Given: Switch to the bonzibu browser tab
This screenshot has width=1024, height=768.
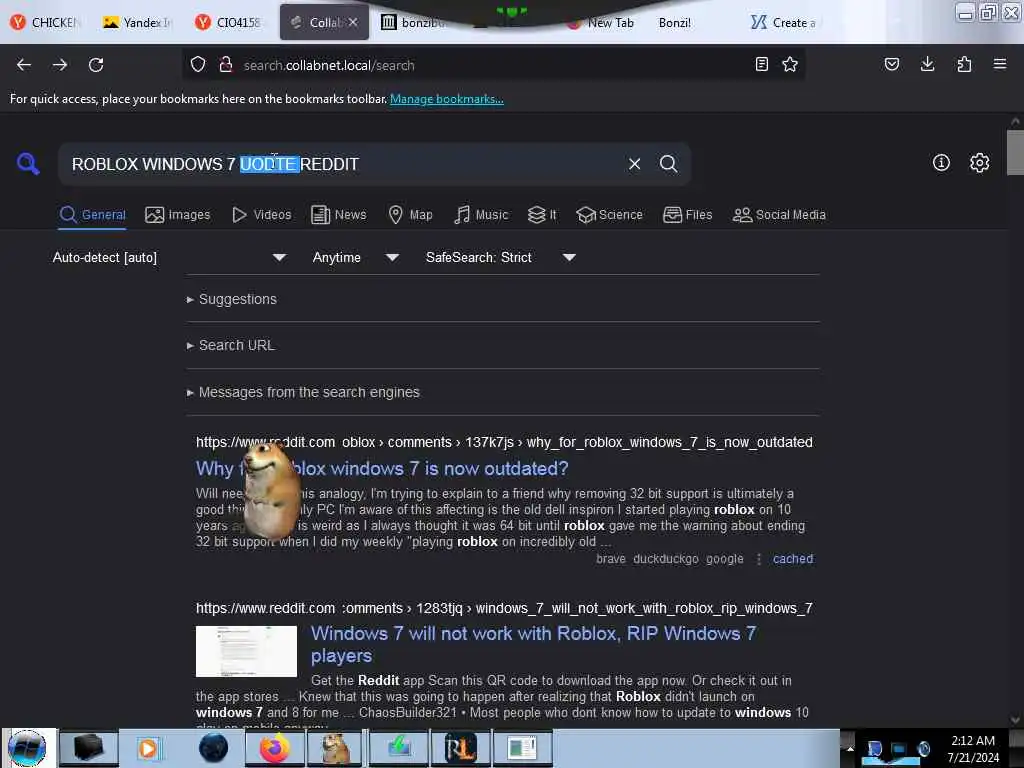Looking at the screenshot, I should click(x=415, y=22).
